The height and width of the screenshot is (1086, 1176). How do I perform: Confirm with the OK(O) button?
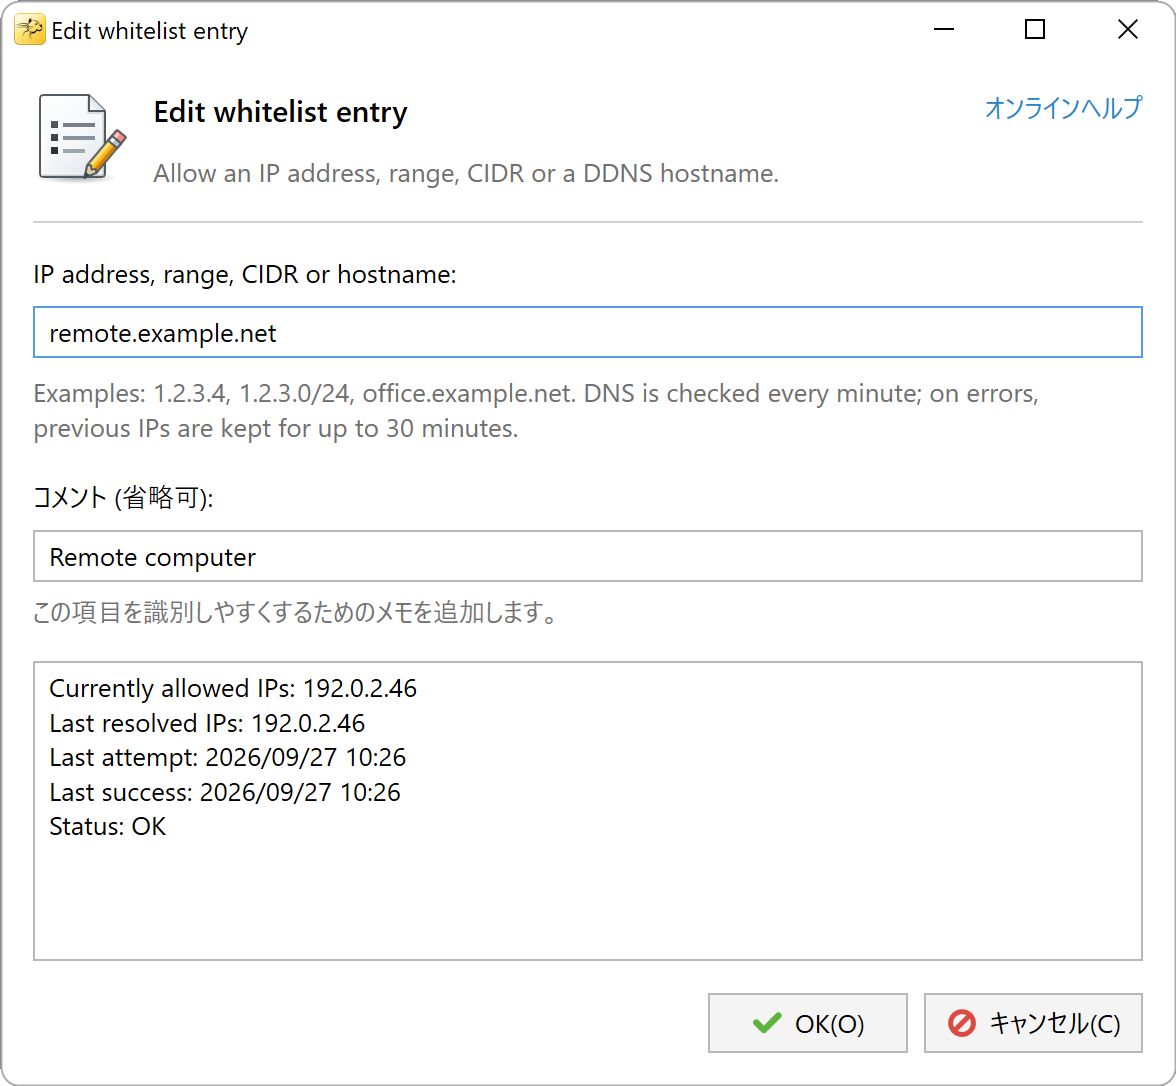[x=808, y=1023]
